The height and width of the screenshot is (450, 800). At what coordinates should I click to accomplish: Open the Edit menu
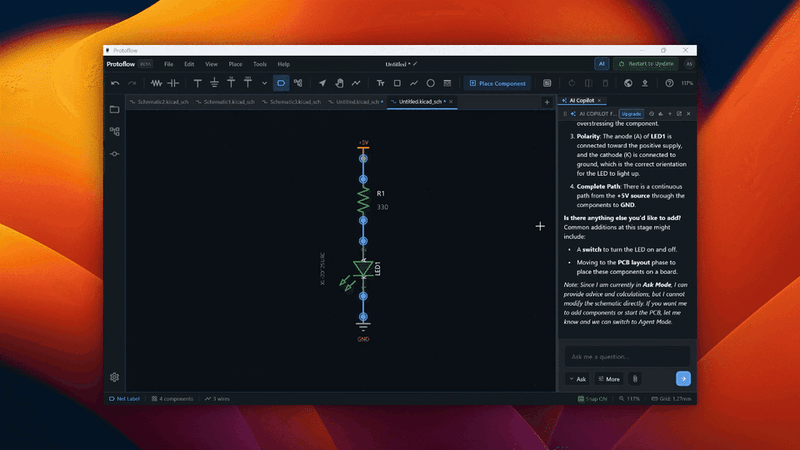tap(189, 64)
